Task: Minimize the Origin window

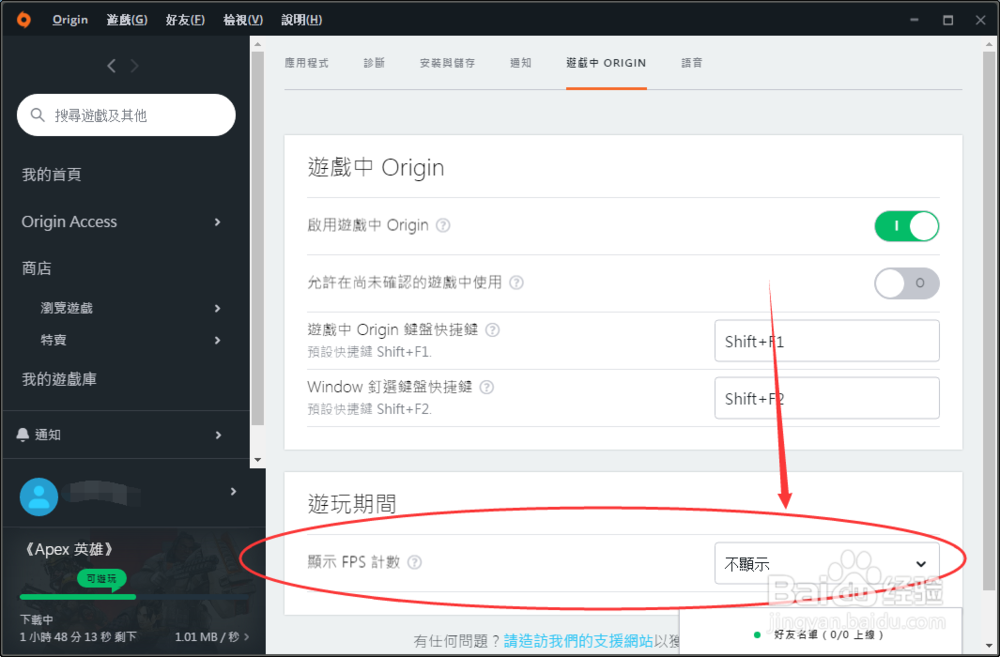Action: [914, 20]
